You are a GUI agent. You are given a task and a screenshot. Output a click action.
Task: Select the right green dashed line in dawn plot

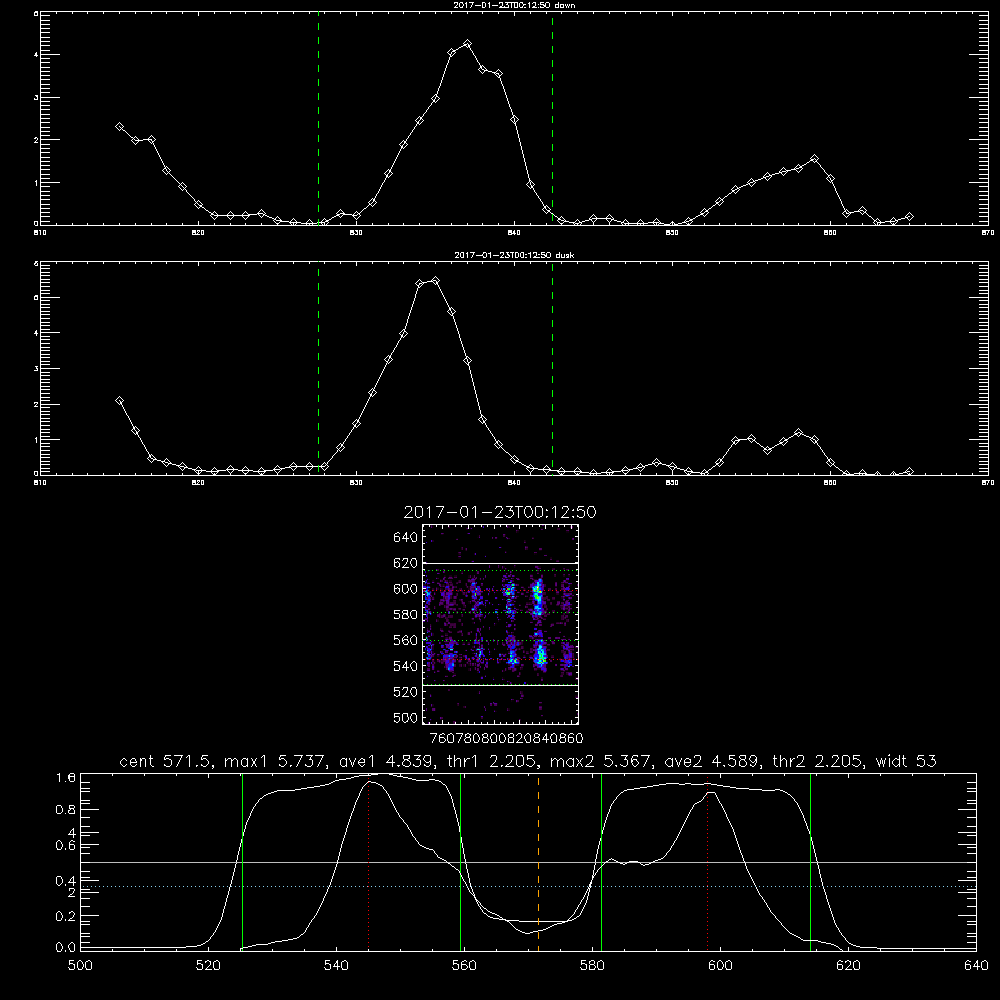[x=552, y=118]
